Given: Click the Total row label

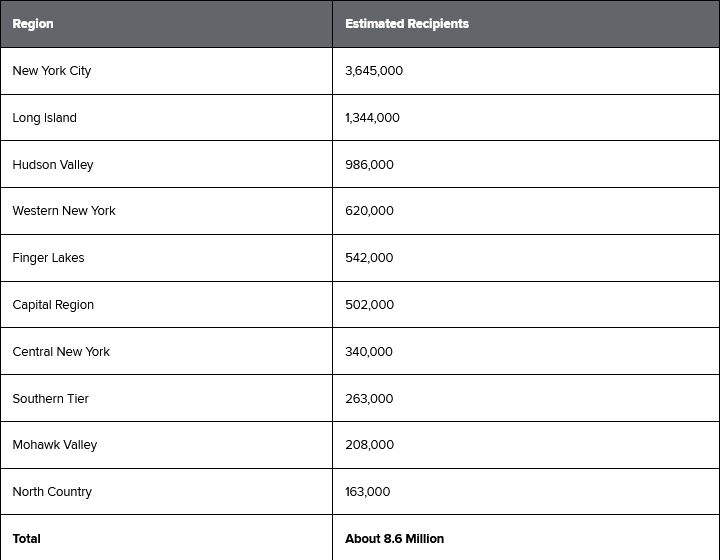Looking at the screenshot, I should pyautogui.click(x=27, y=539).
